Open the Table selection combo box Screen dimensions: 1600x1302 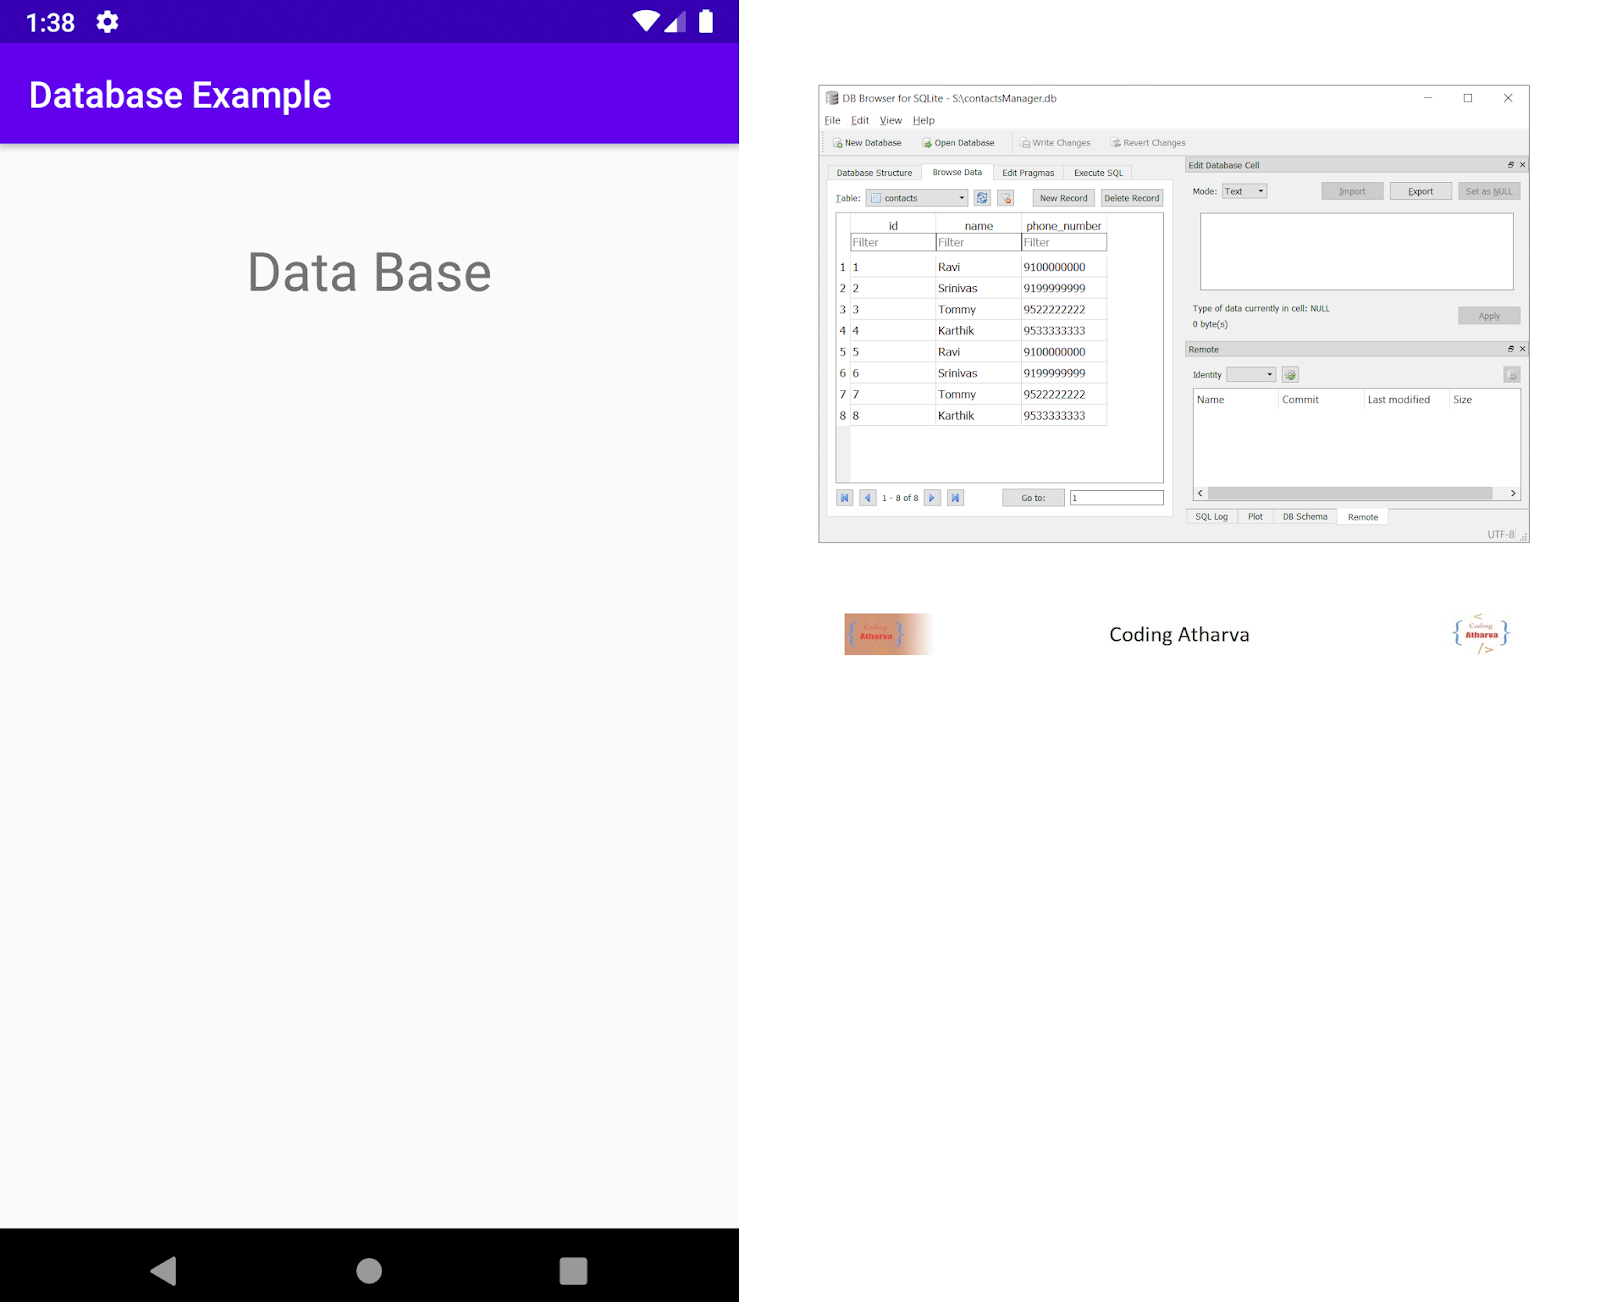[x=915, y=198]
